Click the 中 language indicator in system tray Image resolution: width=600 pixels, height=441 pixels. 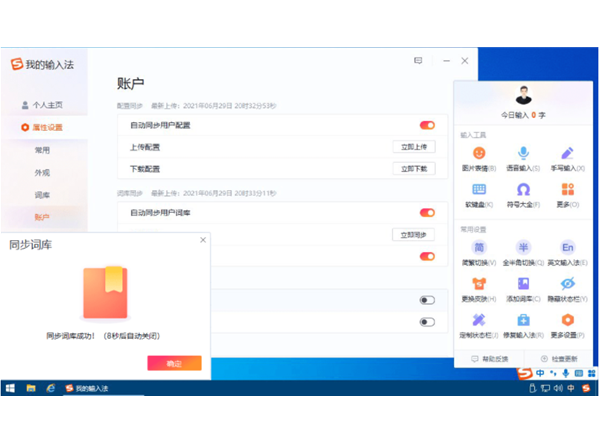(x=571, y=388)
